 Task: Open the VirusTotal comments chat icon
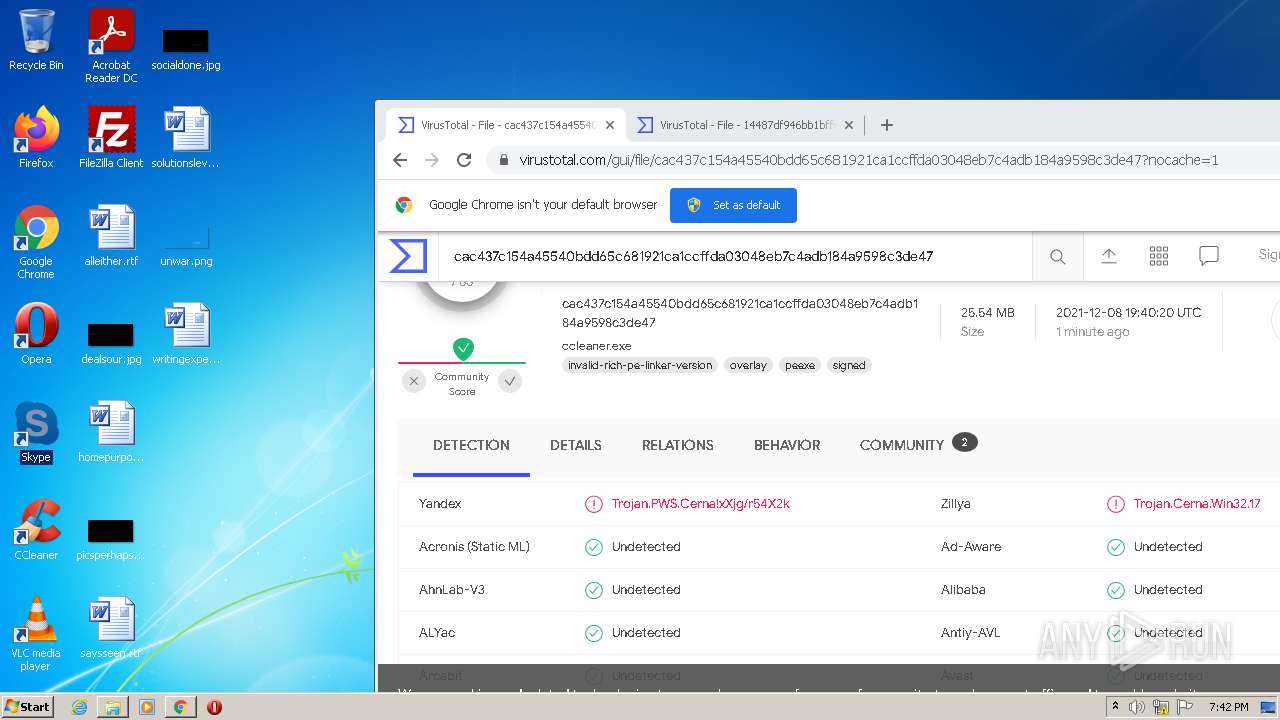1209,257
